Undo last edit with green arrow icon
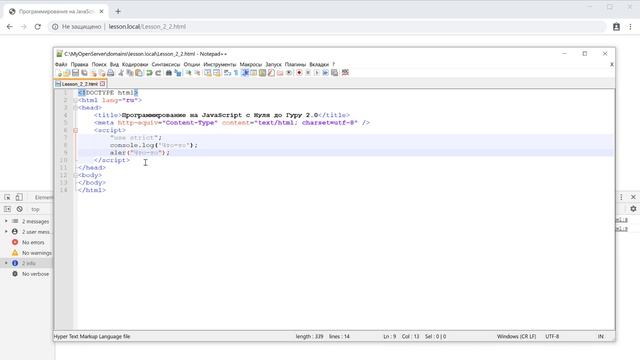The image size is (640, 360). click(x=149, y=73)
